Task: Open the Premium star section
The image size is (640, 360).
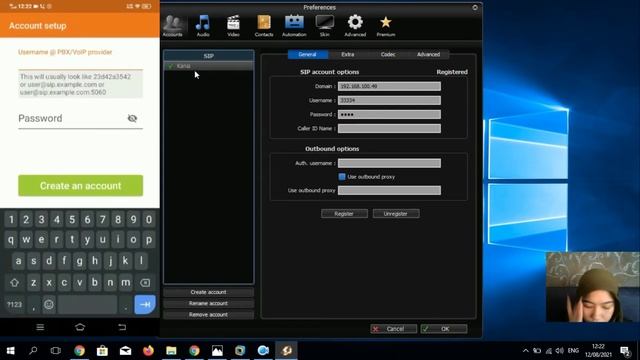Action: point(386,26)
